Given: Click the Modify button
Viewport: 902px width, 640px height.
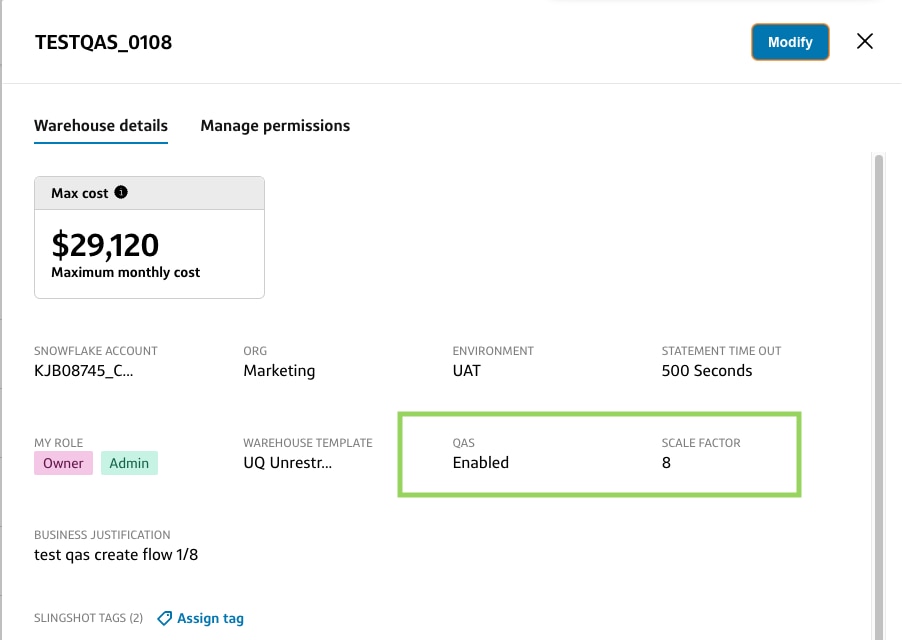Looking at the screenshot, I should [x=789, y=42].
